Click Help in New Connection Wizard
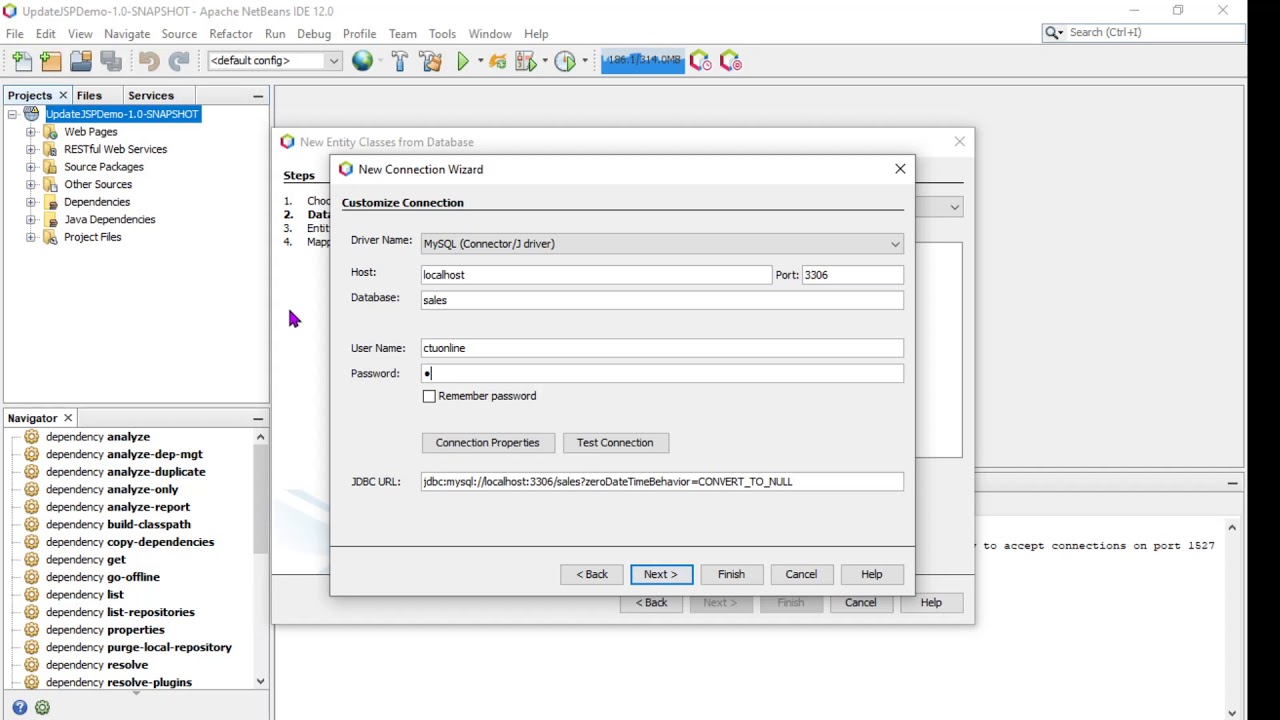Image resolution: width=1280 pixels, height=720 pixels. pos(872,574)
